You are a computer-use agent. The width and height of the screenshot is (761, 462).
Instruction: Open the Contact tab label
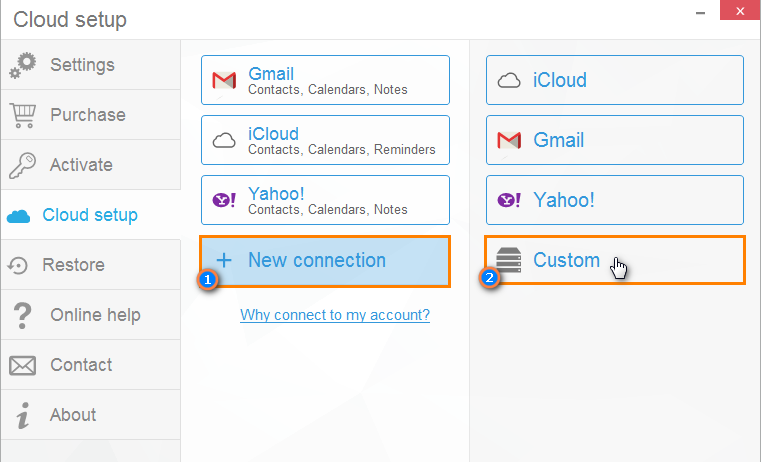pyautogui.click(x=81, y=365)
